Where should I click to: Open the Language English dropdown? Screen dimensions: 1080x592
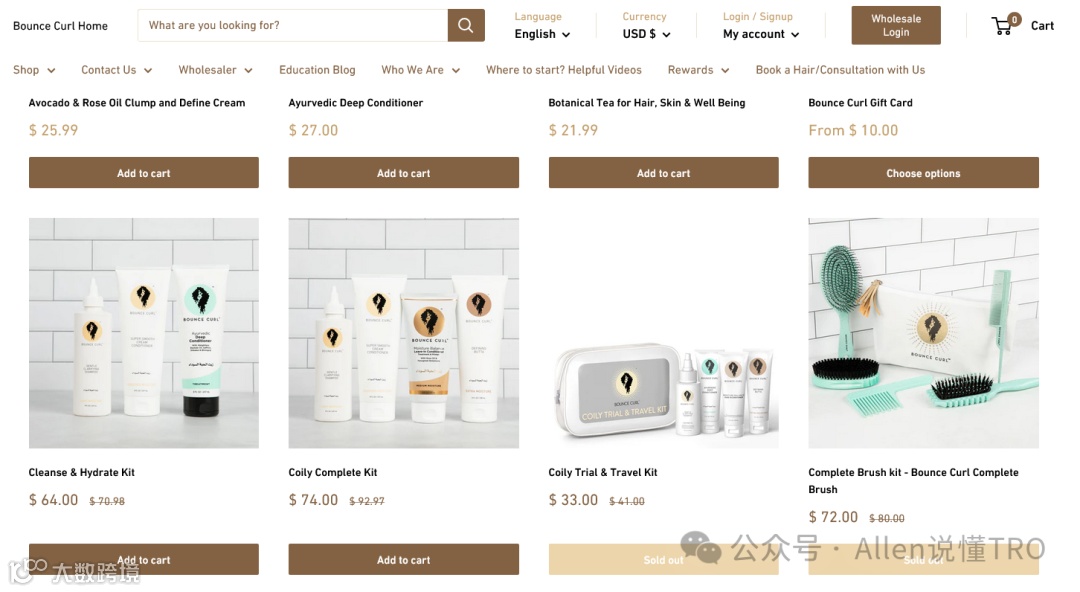[542, 34]
